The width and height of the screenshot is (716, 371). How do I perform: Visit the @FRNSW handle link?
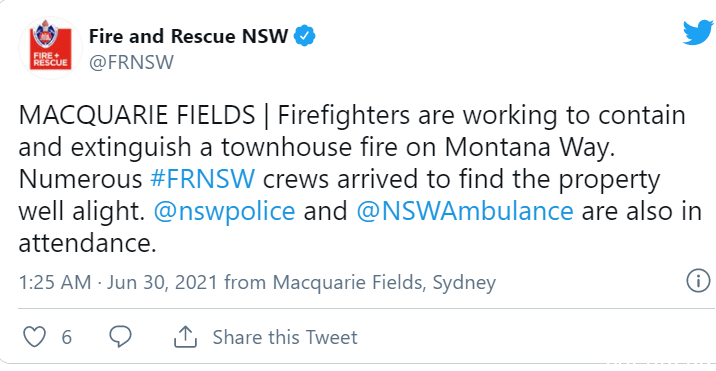[x=132, y=63]
